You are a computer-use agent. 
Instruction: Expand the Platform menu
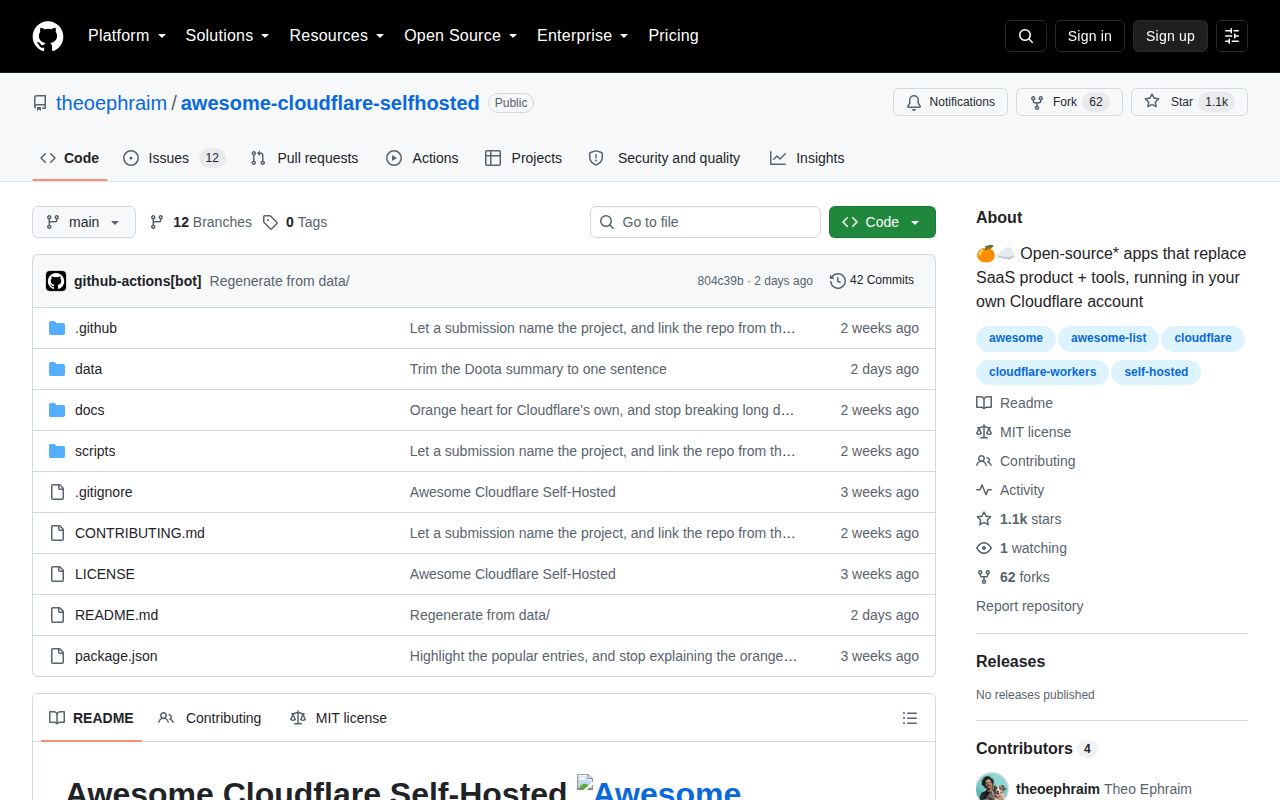tap(126, 36)
